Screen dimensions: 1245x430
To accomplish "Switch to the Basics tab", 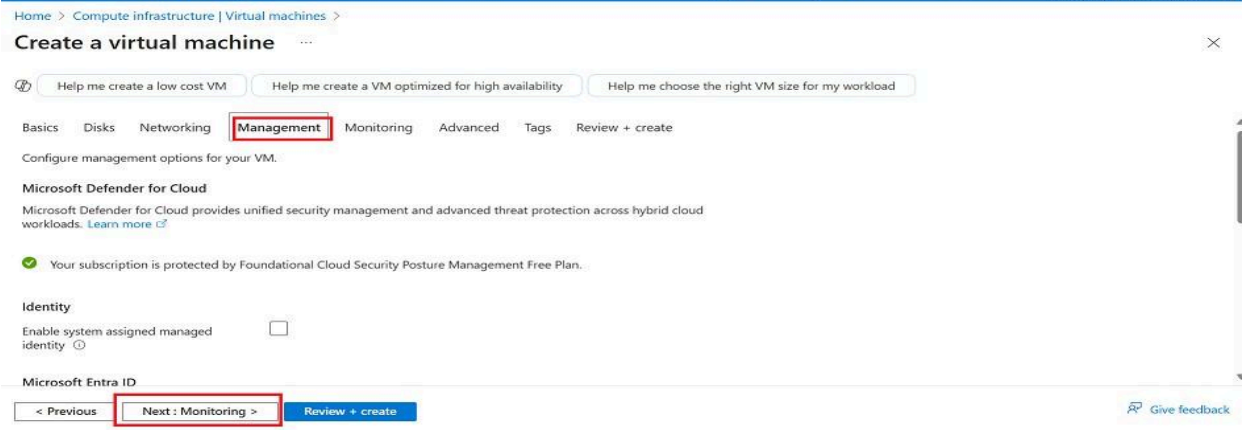I will [40, 128].
